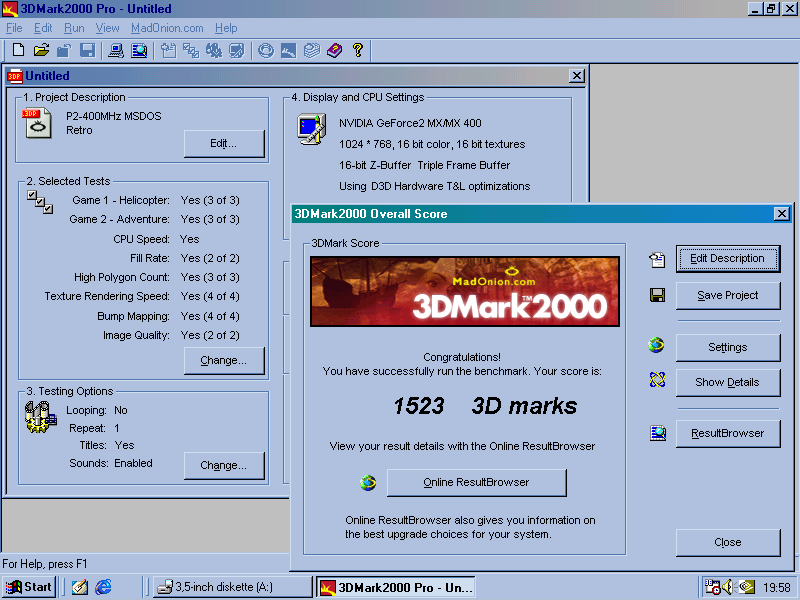The width and height of the screenshot is (800, 600).
Task: Click the Task Scheduler tray icon
Action: tap(712, 587)
